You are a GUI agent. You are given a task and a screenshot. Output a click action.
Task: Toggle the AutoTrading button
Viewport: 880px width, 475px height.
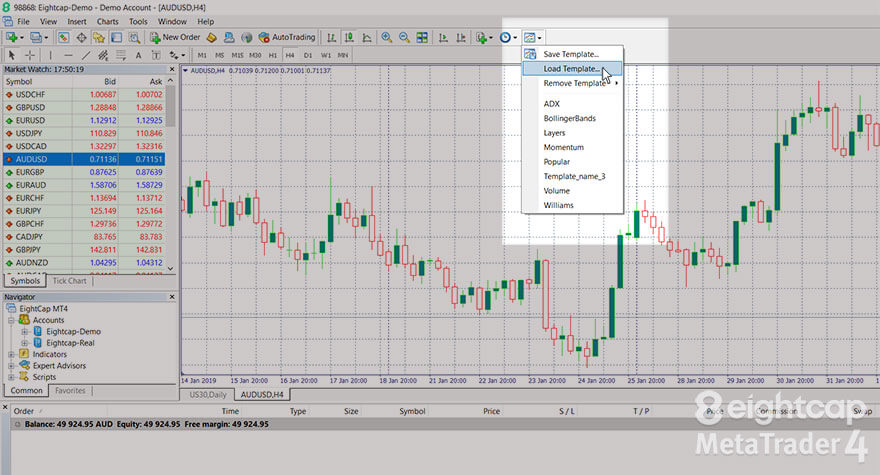pos(287,38)
